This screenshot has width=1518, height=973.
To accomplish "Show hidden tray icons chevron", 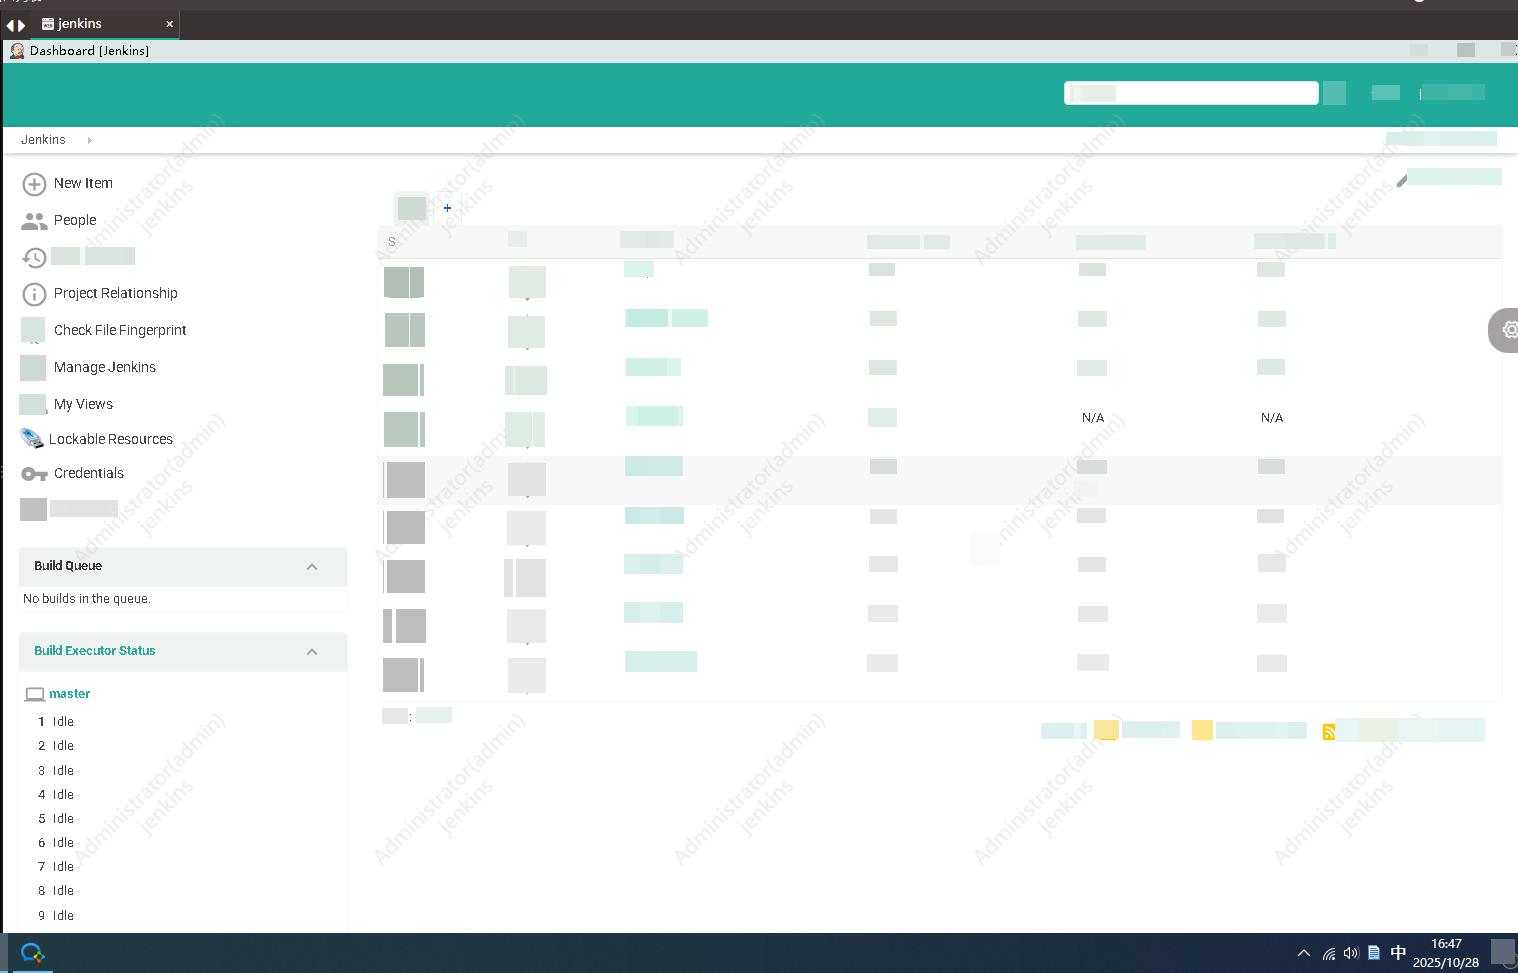I will [1303, 953].
